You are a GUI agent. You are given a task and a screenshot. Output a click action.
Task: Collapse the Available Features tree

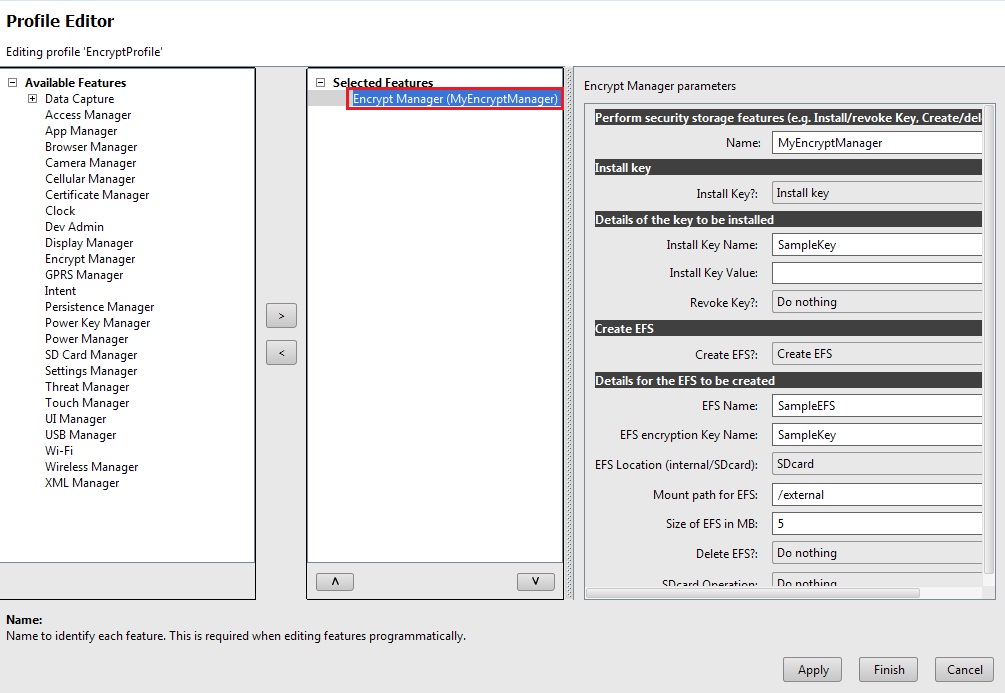[12, 83]
